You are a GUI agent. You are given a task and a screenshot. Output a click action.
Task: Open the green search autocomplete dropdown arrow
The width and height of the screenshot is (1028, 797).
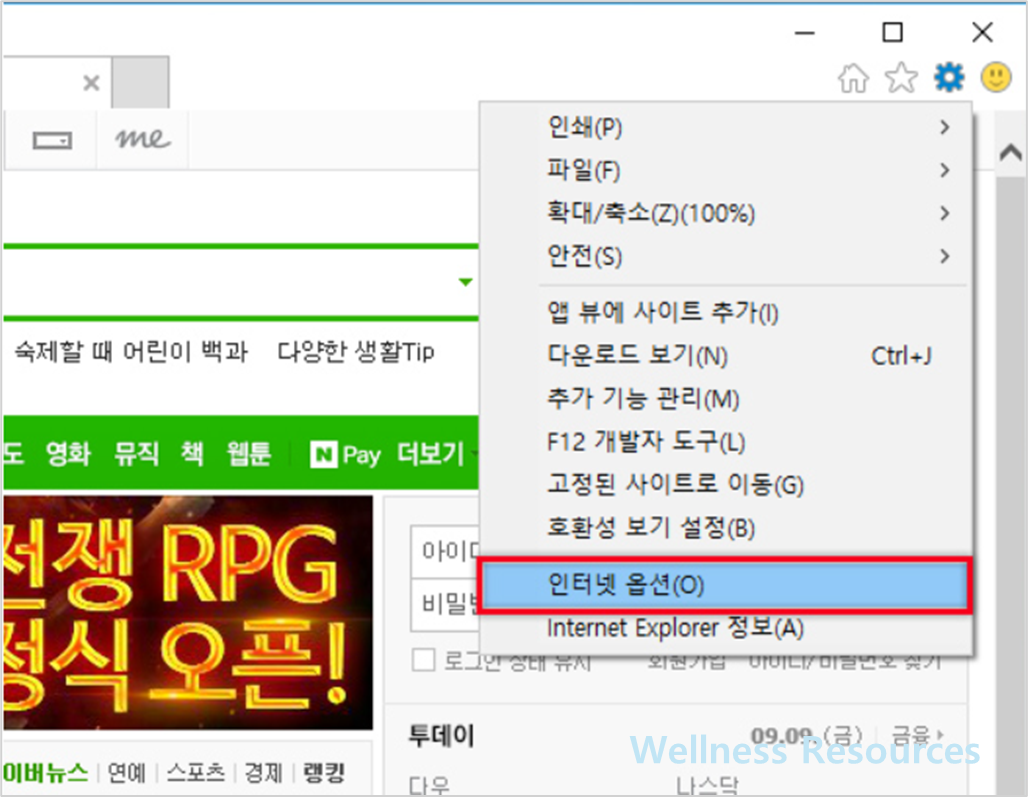[x=465, y=282]
